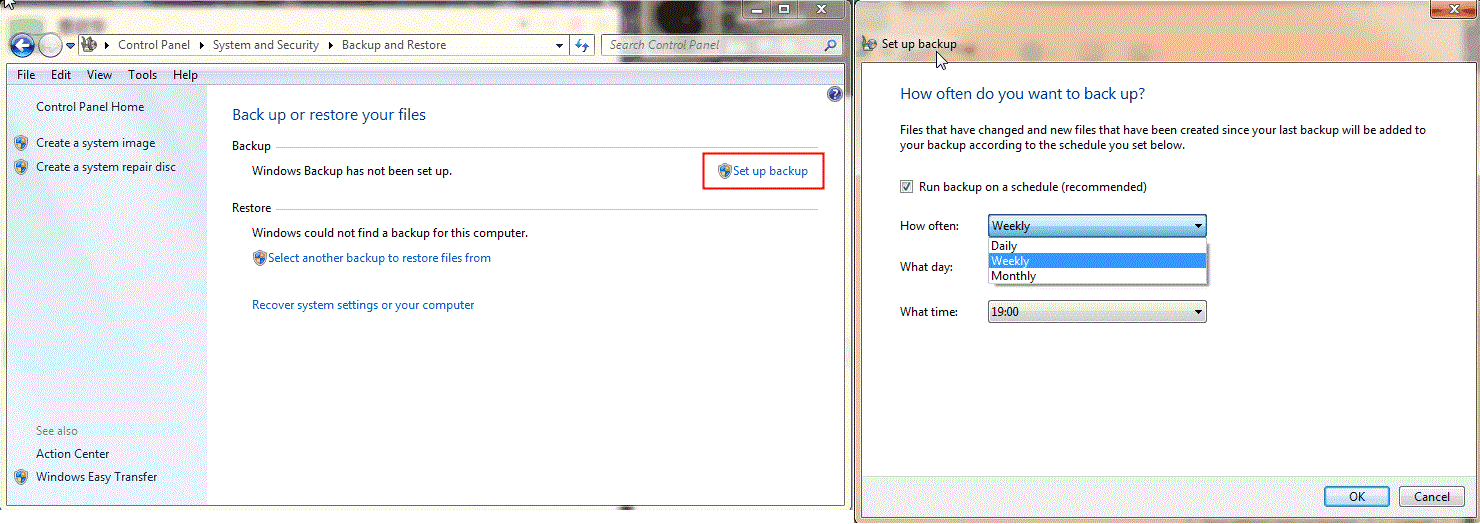Open the Edit menu
The height and width of the screenshot is (524, 1480).
coord(61,75)
